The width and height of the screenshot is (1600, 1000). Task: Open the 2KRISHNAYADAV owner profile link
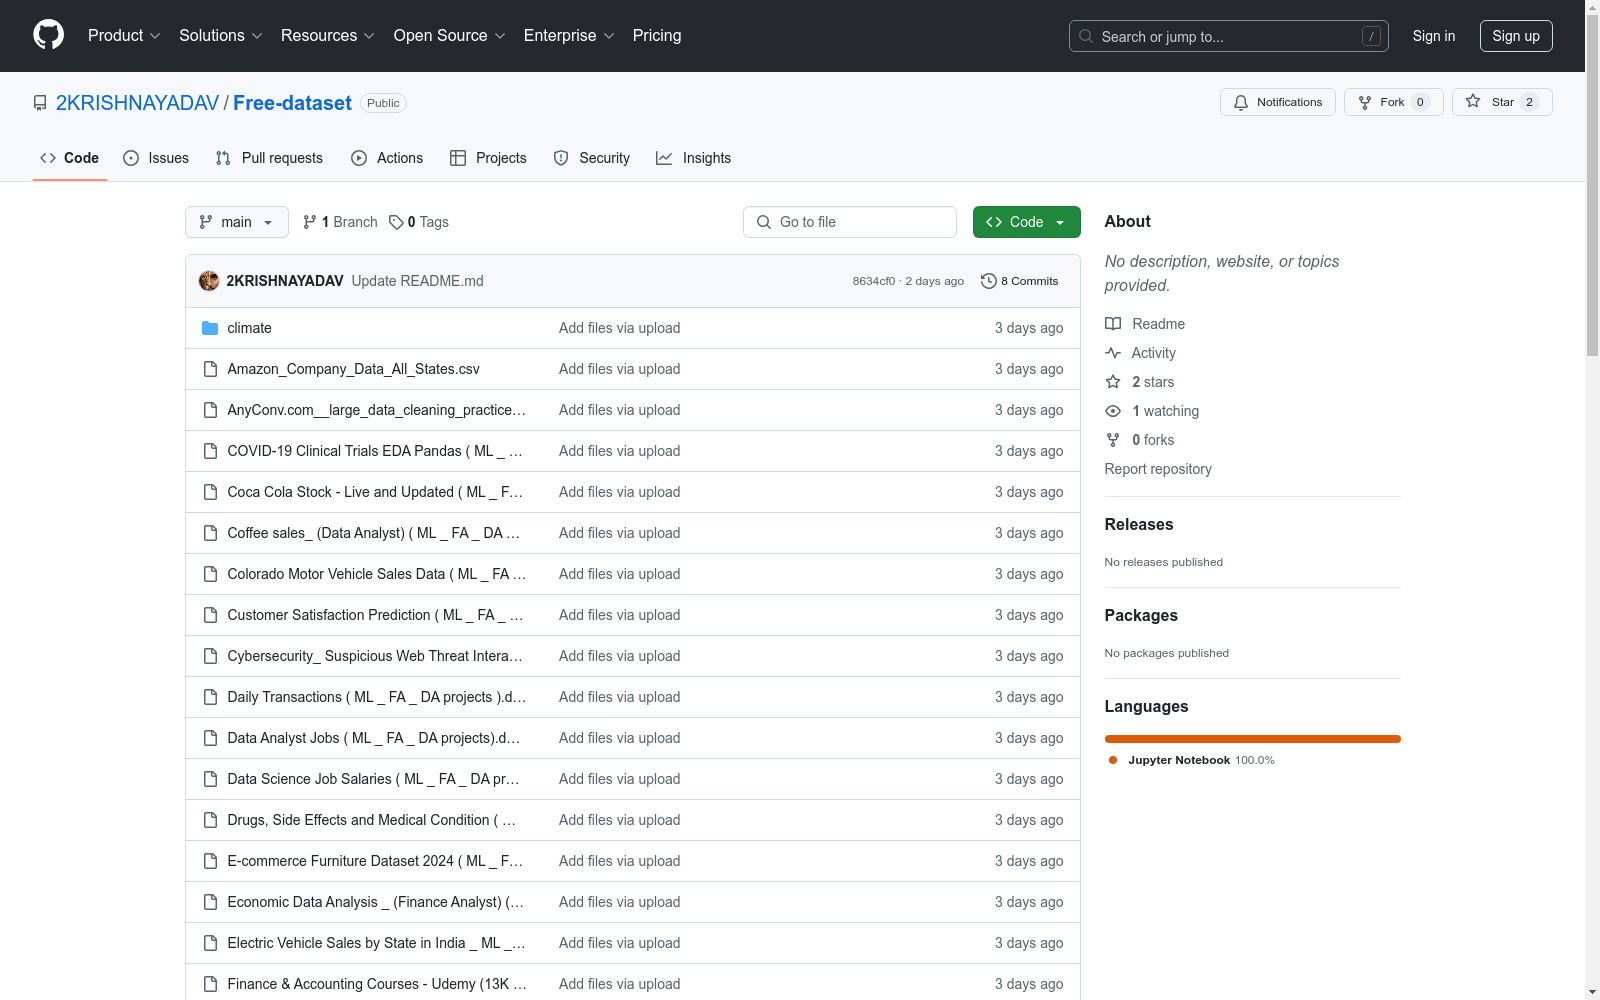point(137,103)
